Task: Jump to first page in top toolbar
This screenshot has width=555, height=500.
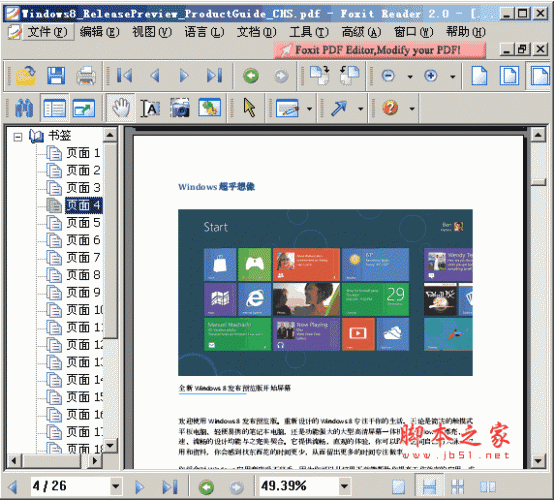Action: pyautogui.click(x=125, y=76)
